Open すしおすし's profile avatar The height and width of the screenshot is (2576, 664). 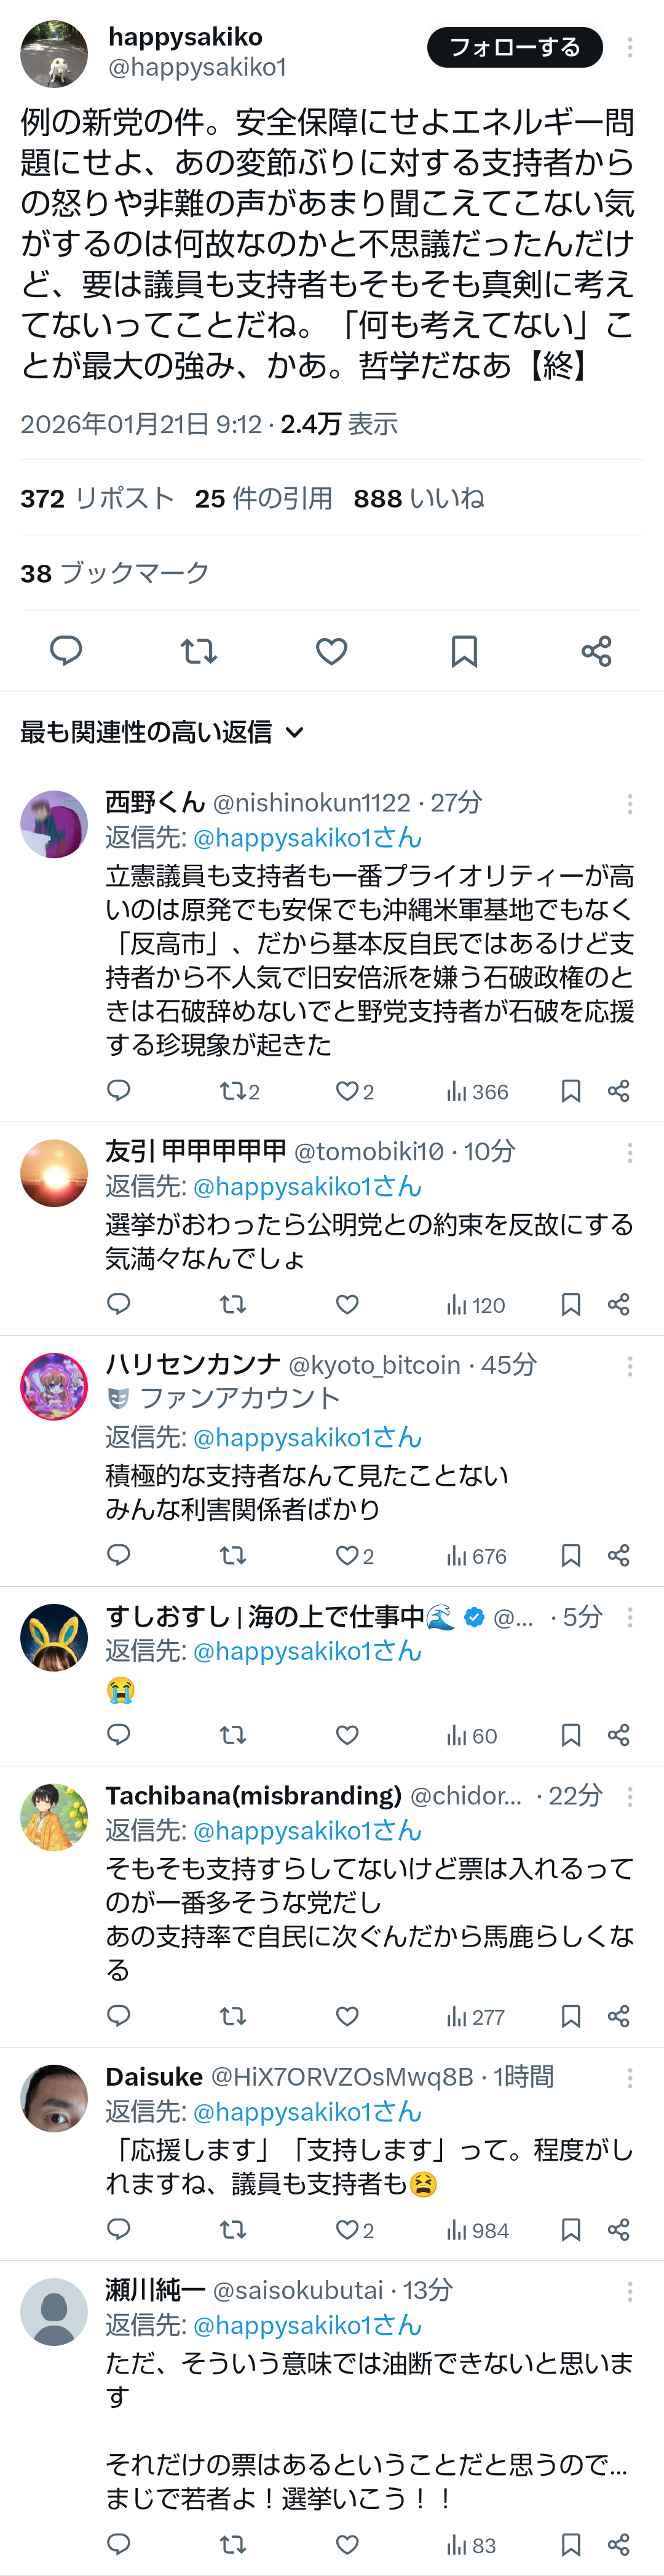[x=54, y=1637]
